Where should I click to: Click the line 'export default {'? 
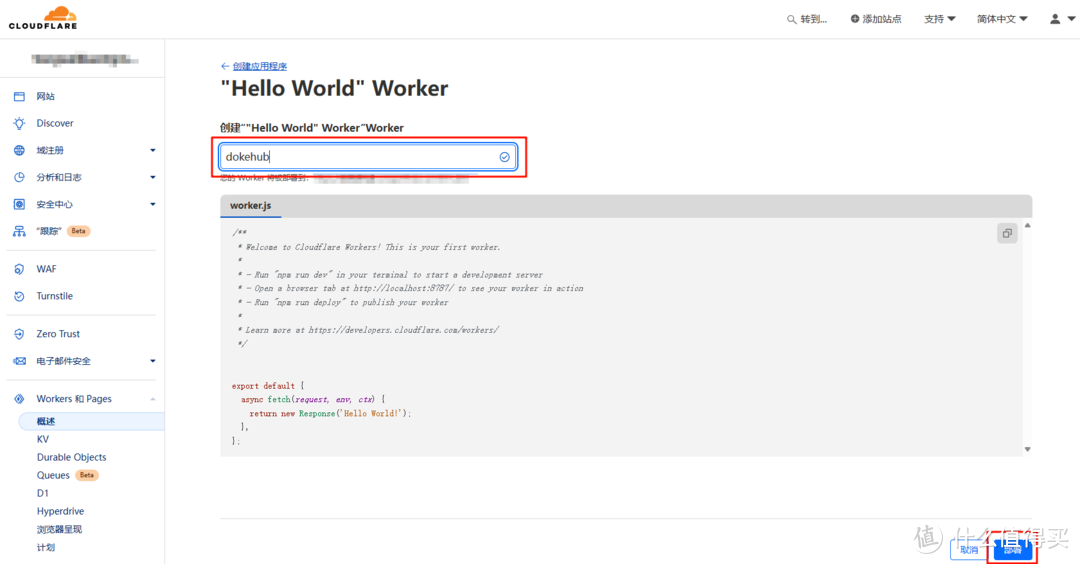pos(268,386)
